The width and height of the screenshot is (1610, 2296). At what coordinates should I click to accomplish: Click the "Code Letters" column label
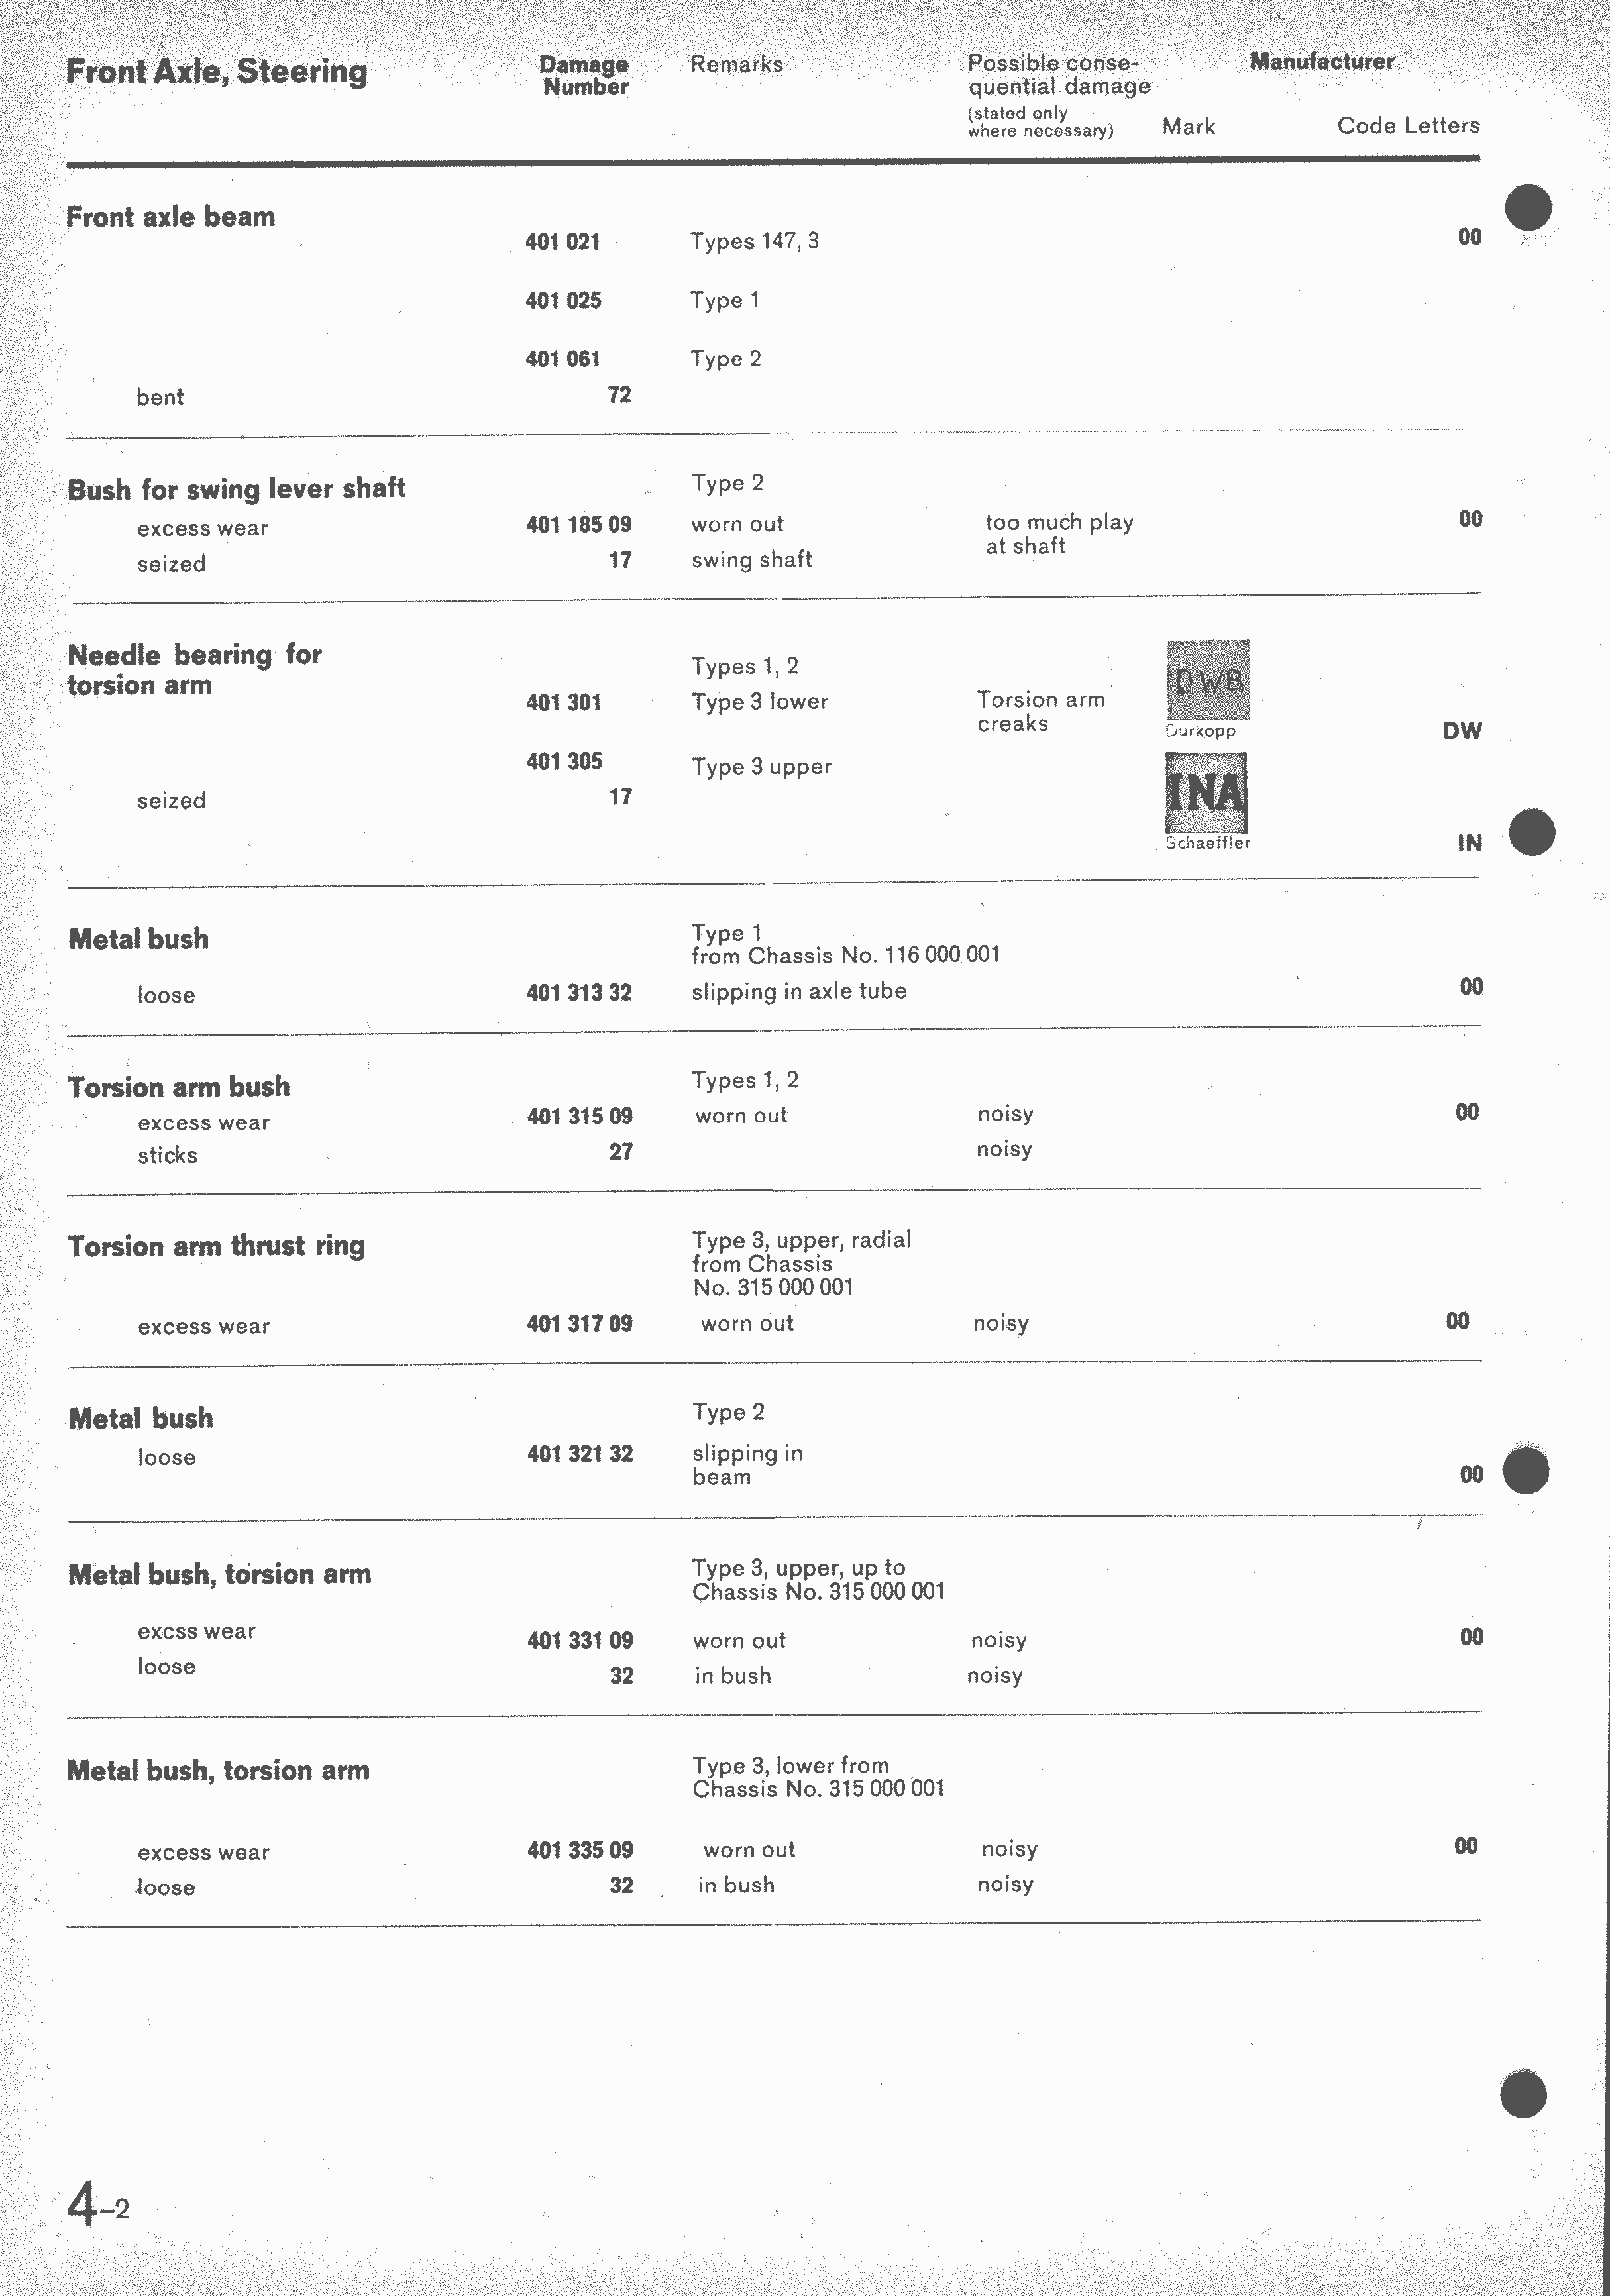point(1408,126)
